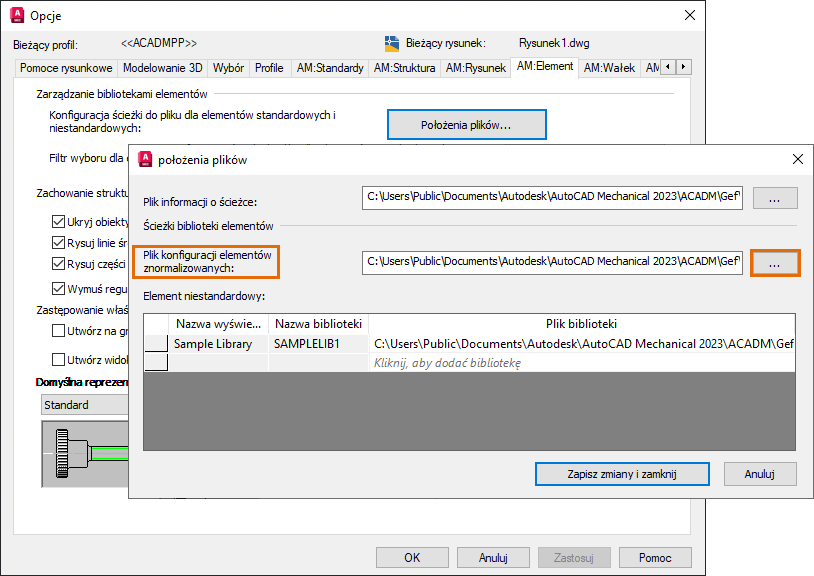Browse for Plik informacji o ścieżce file
This screenshot has height=576, width=814.
(x=775, y=198)
